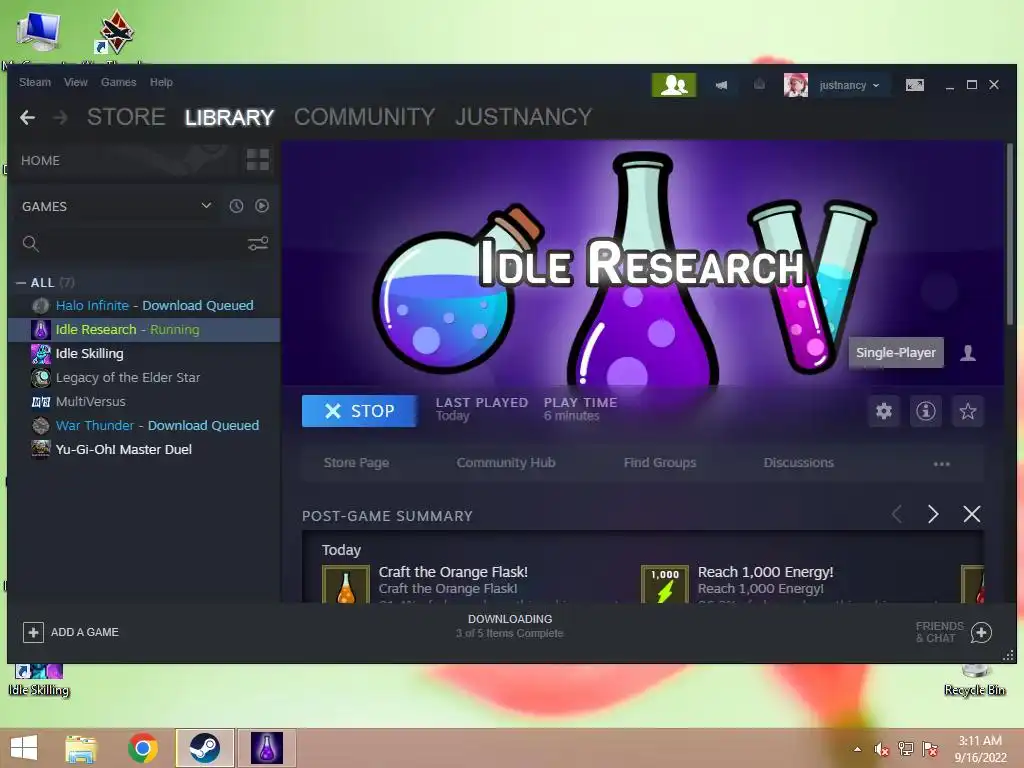Open Steam from the Windows taskbar

(x=204, y=748)
